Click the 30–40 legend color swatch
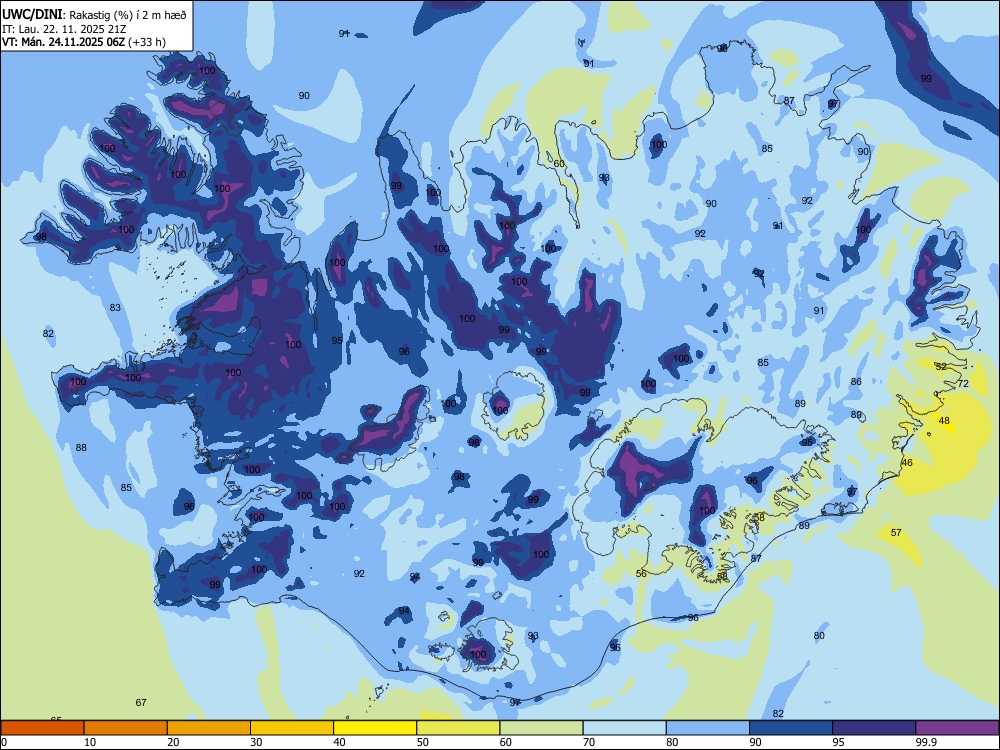This screenshot has height=750, width=1000. [x=292, y=728]
